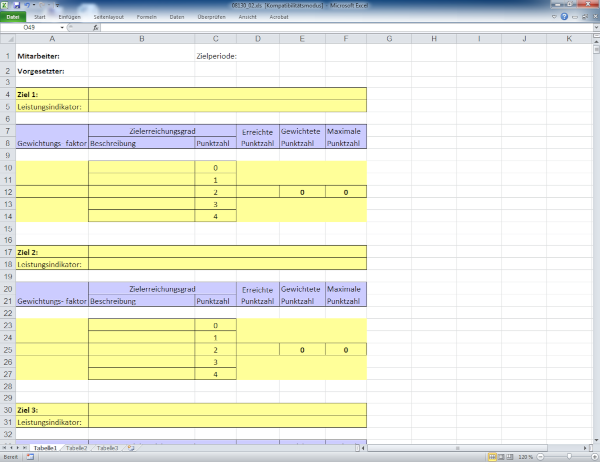Open the Datei backstage menu
This screenshot has height=462, width=600.
coord(12,17)
